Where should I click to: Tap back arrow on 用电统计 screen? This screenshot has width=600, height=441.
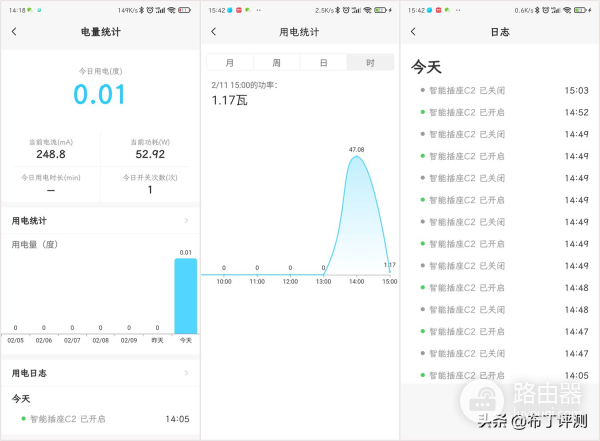pyautogui.click(x=214, y=32)
